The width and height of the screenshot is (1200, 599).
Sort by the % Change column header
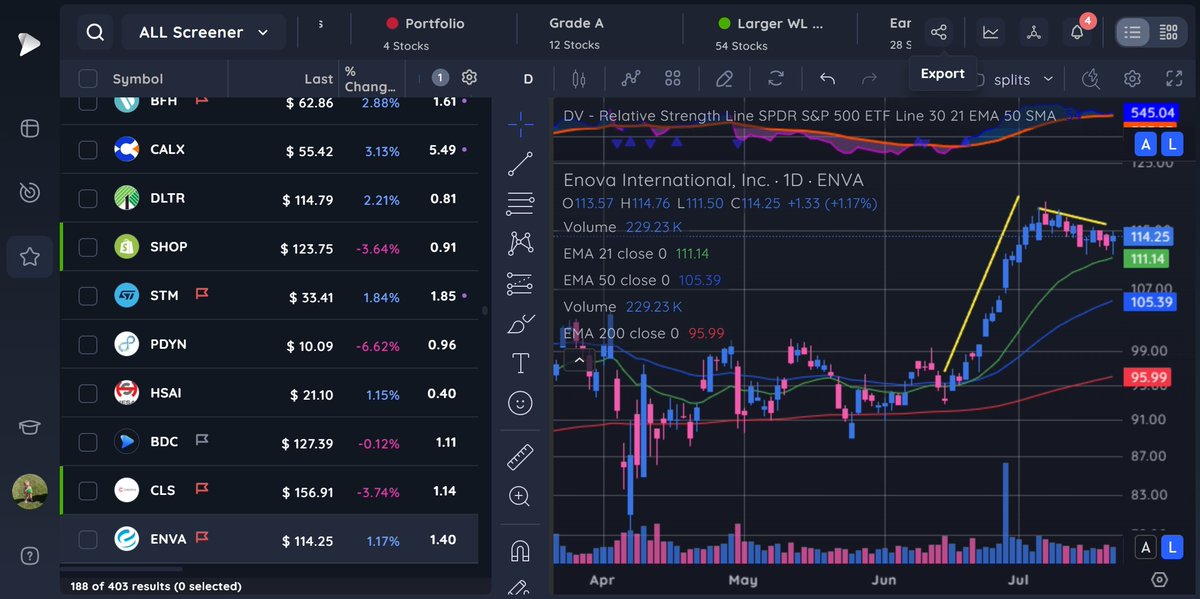(370, 79)
